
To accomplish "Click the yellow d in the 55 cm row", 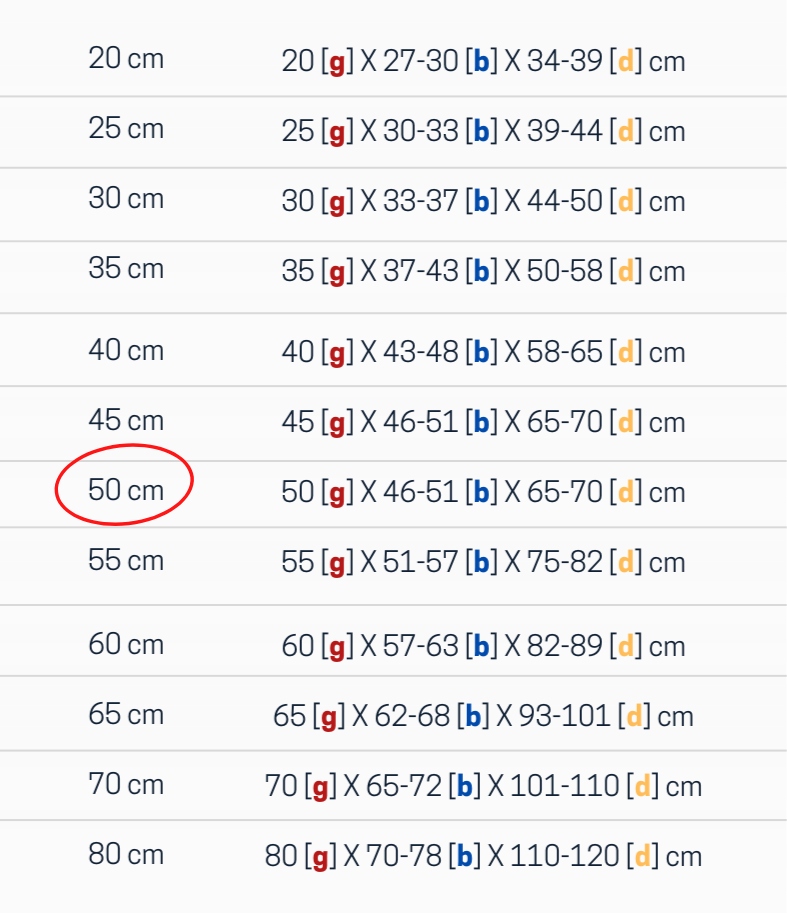I will (626, 563).
